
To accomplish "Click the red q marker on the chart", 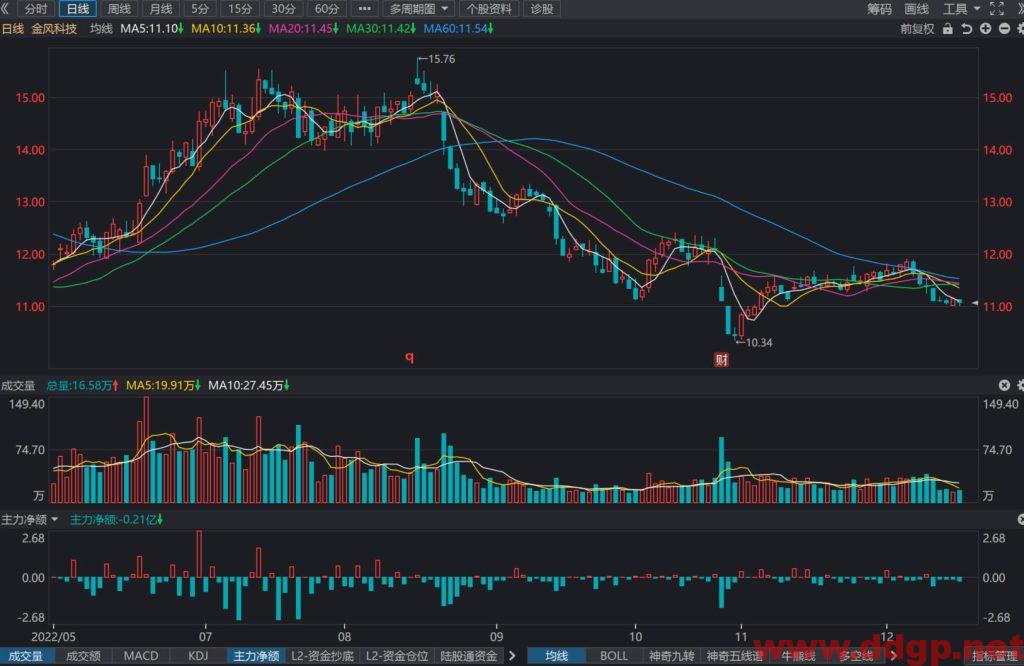I will (x=409, y=357).
